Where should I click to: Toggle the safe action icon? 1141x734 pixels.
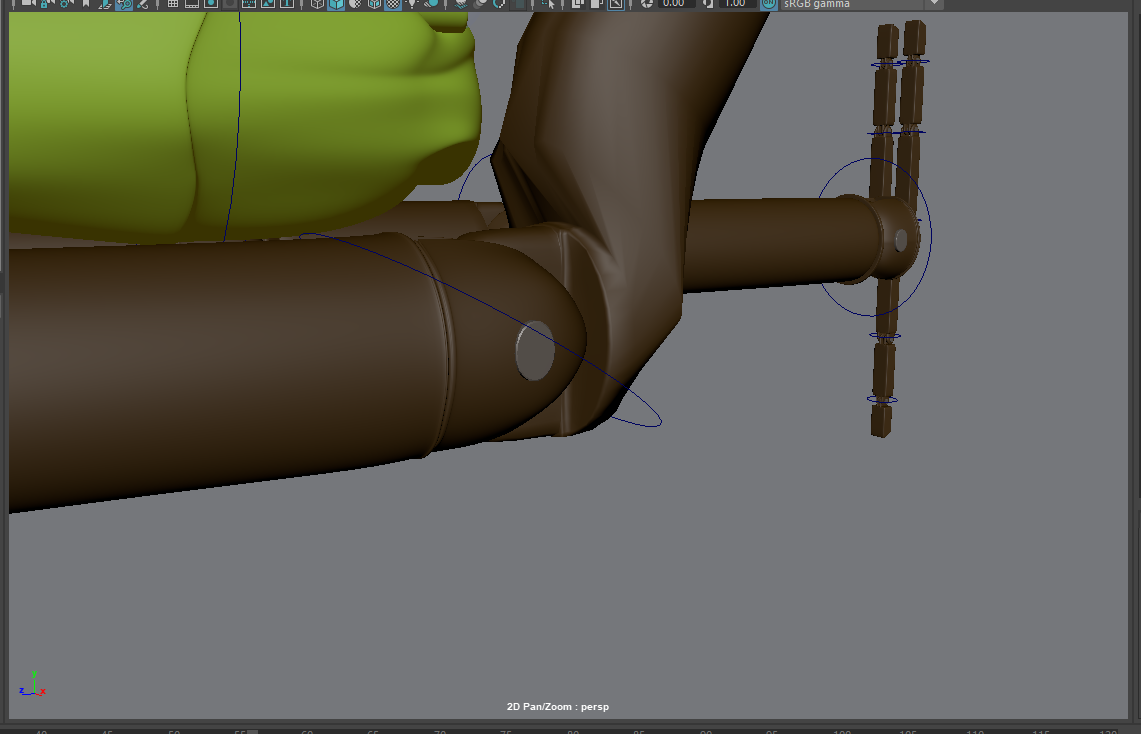[268, 4]
